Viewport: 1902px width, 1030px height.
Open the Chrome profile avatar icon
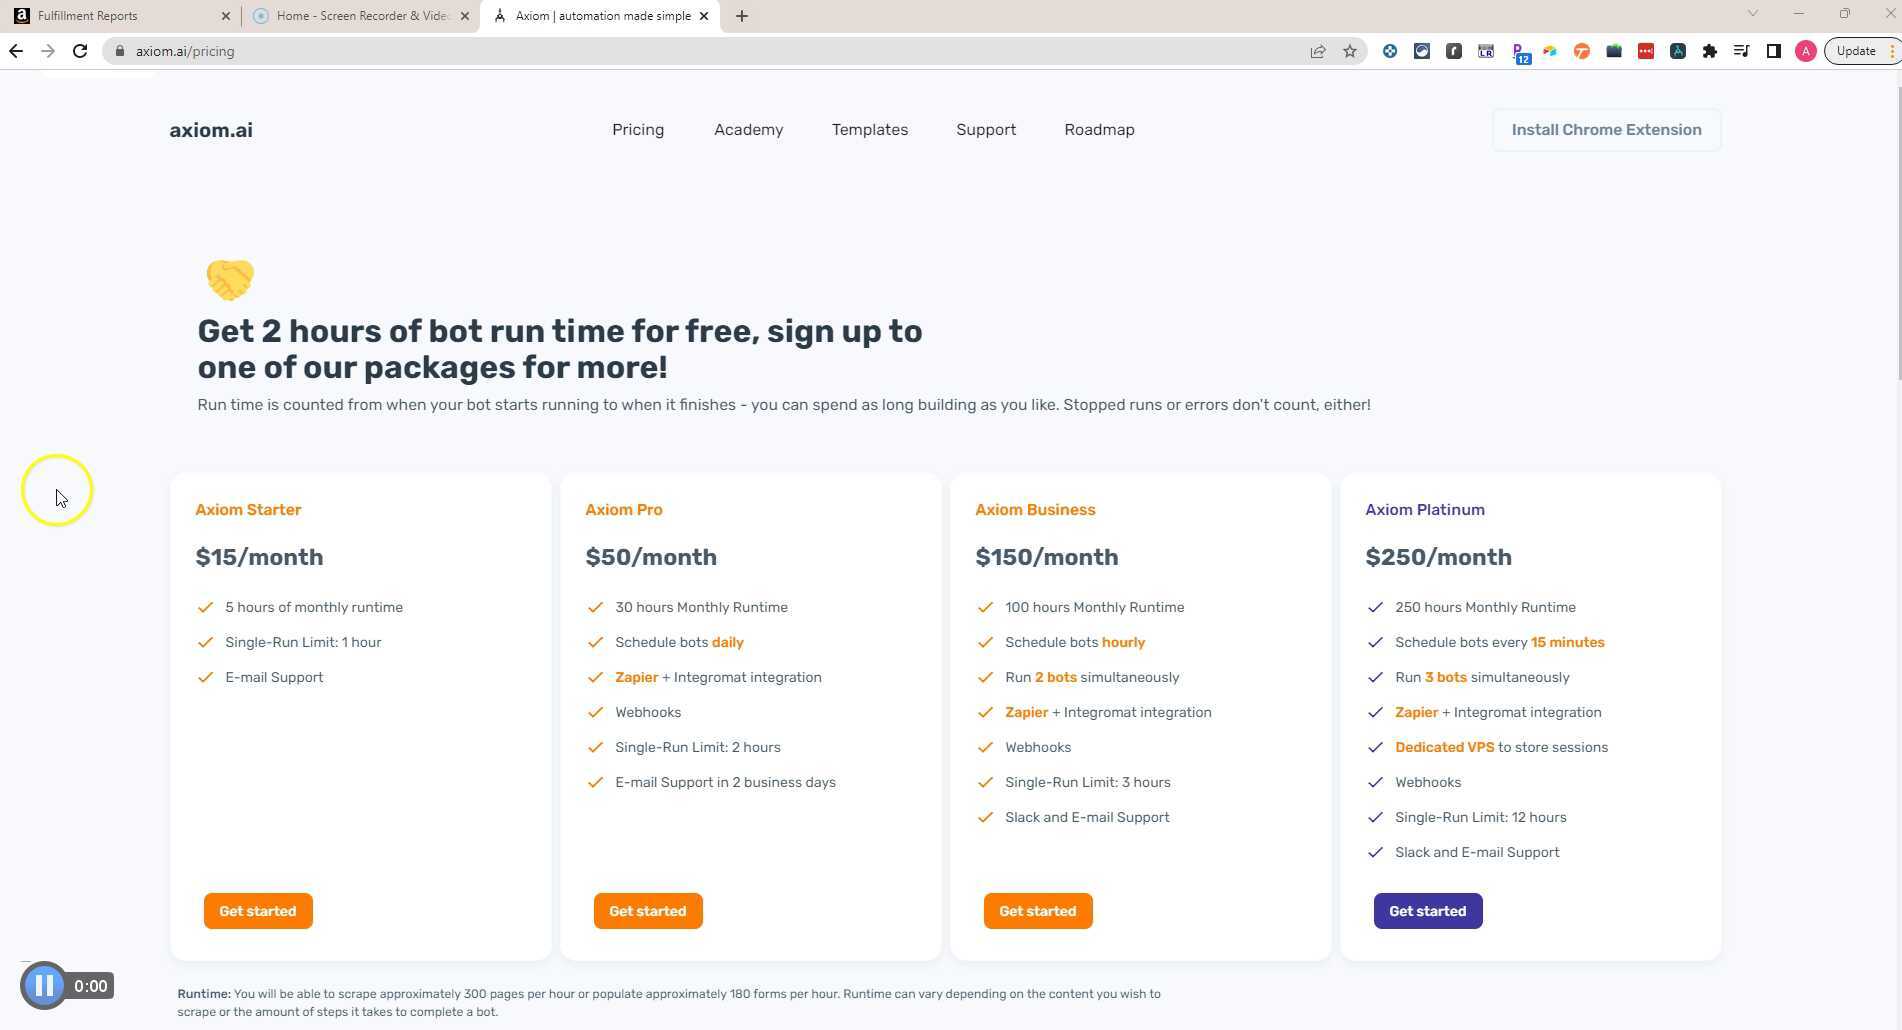pos(1806,51)
